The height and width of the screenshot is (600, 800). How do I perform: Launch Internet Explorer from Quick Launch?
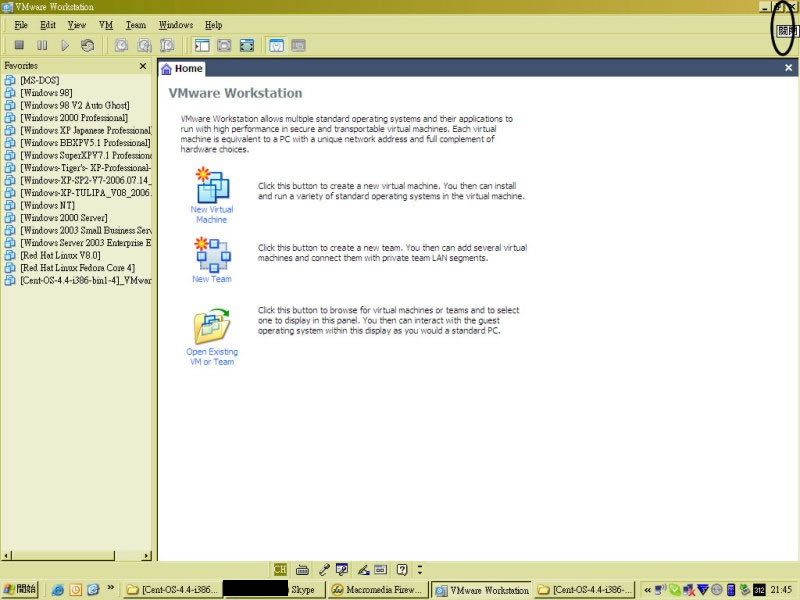58,590
